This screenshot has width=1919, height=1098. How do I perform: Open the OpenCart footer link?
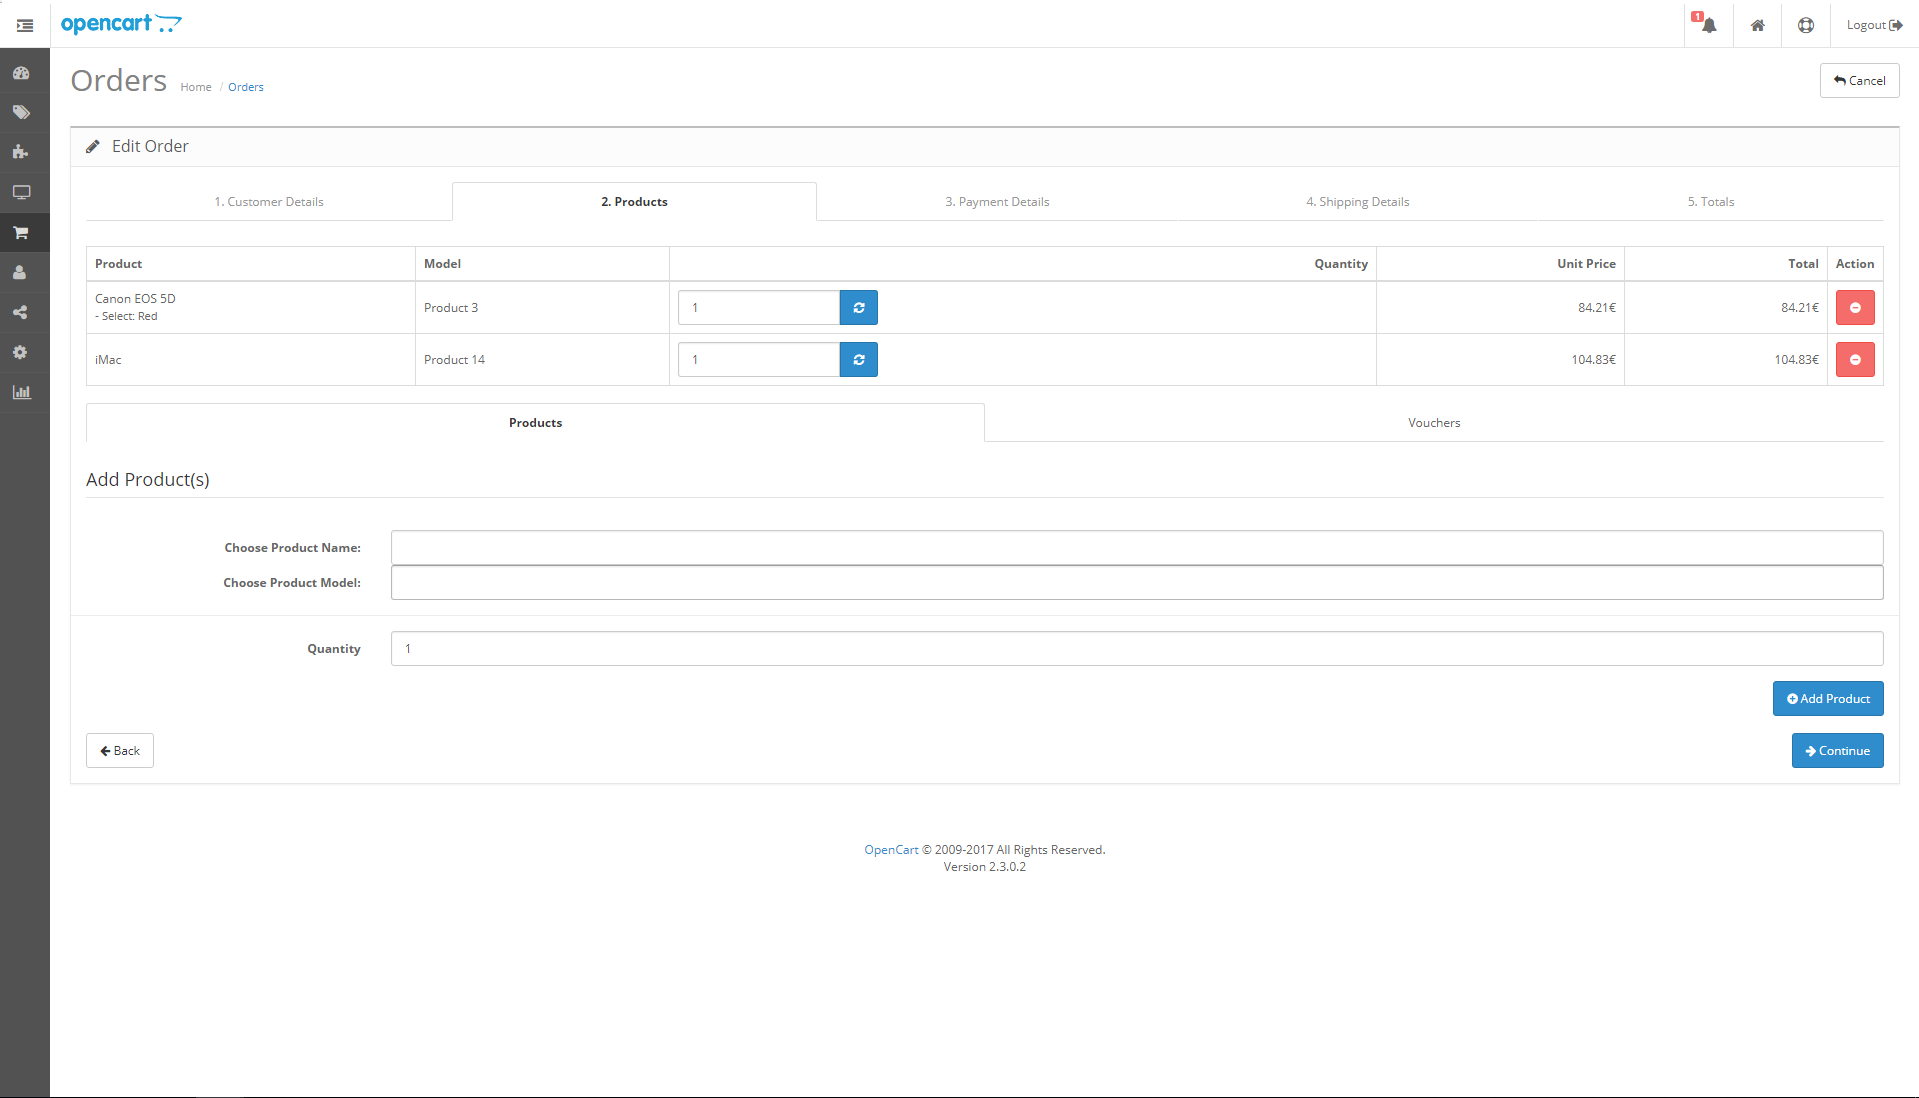point(891,850)
